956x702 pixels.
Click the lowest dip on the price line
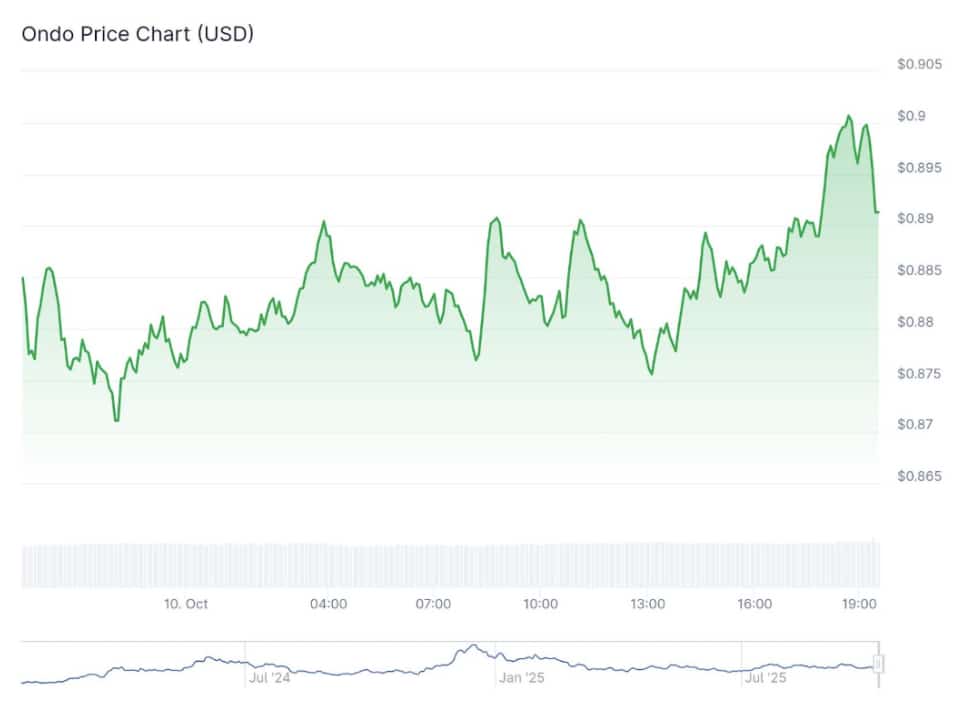click(x=116, y=421)
